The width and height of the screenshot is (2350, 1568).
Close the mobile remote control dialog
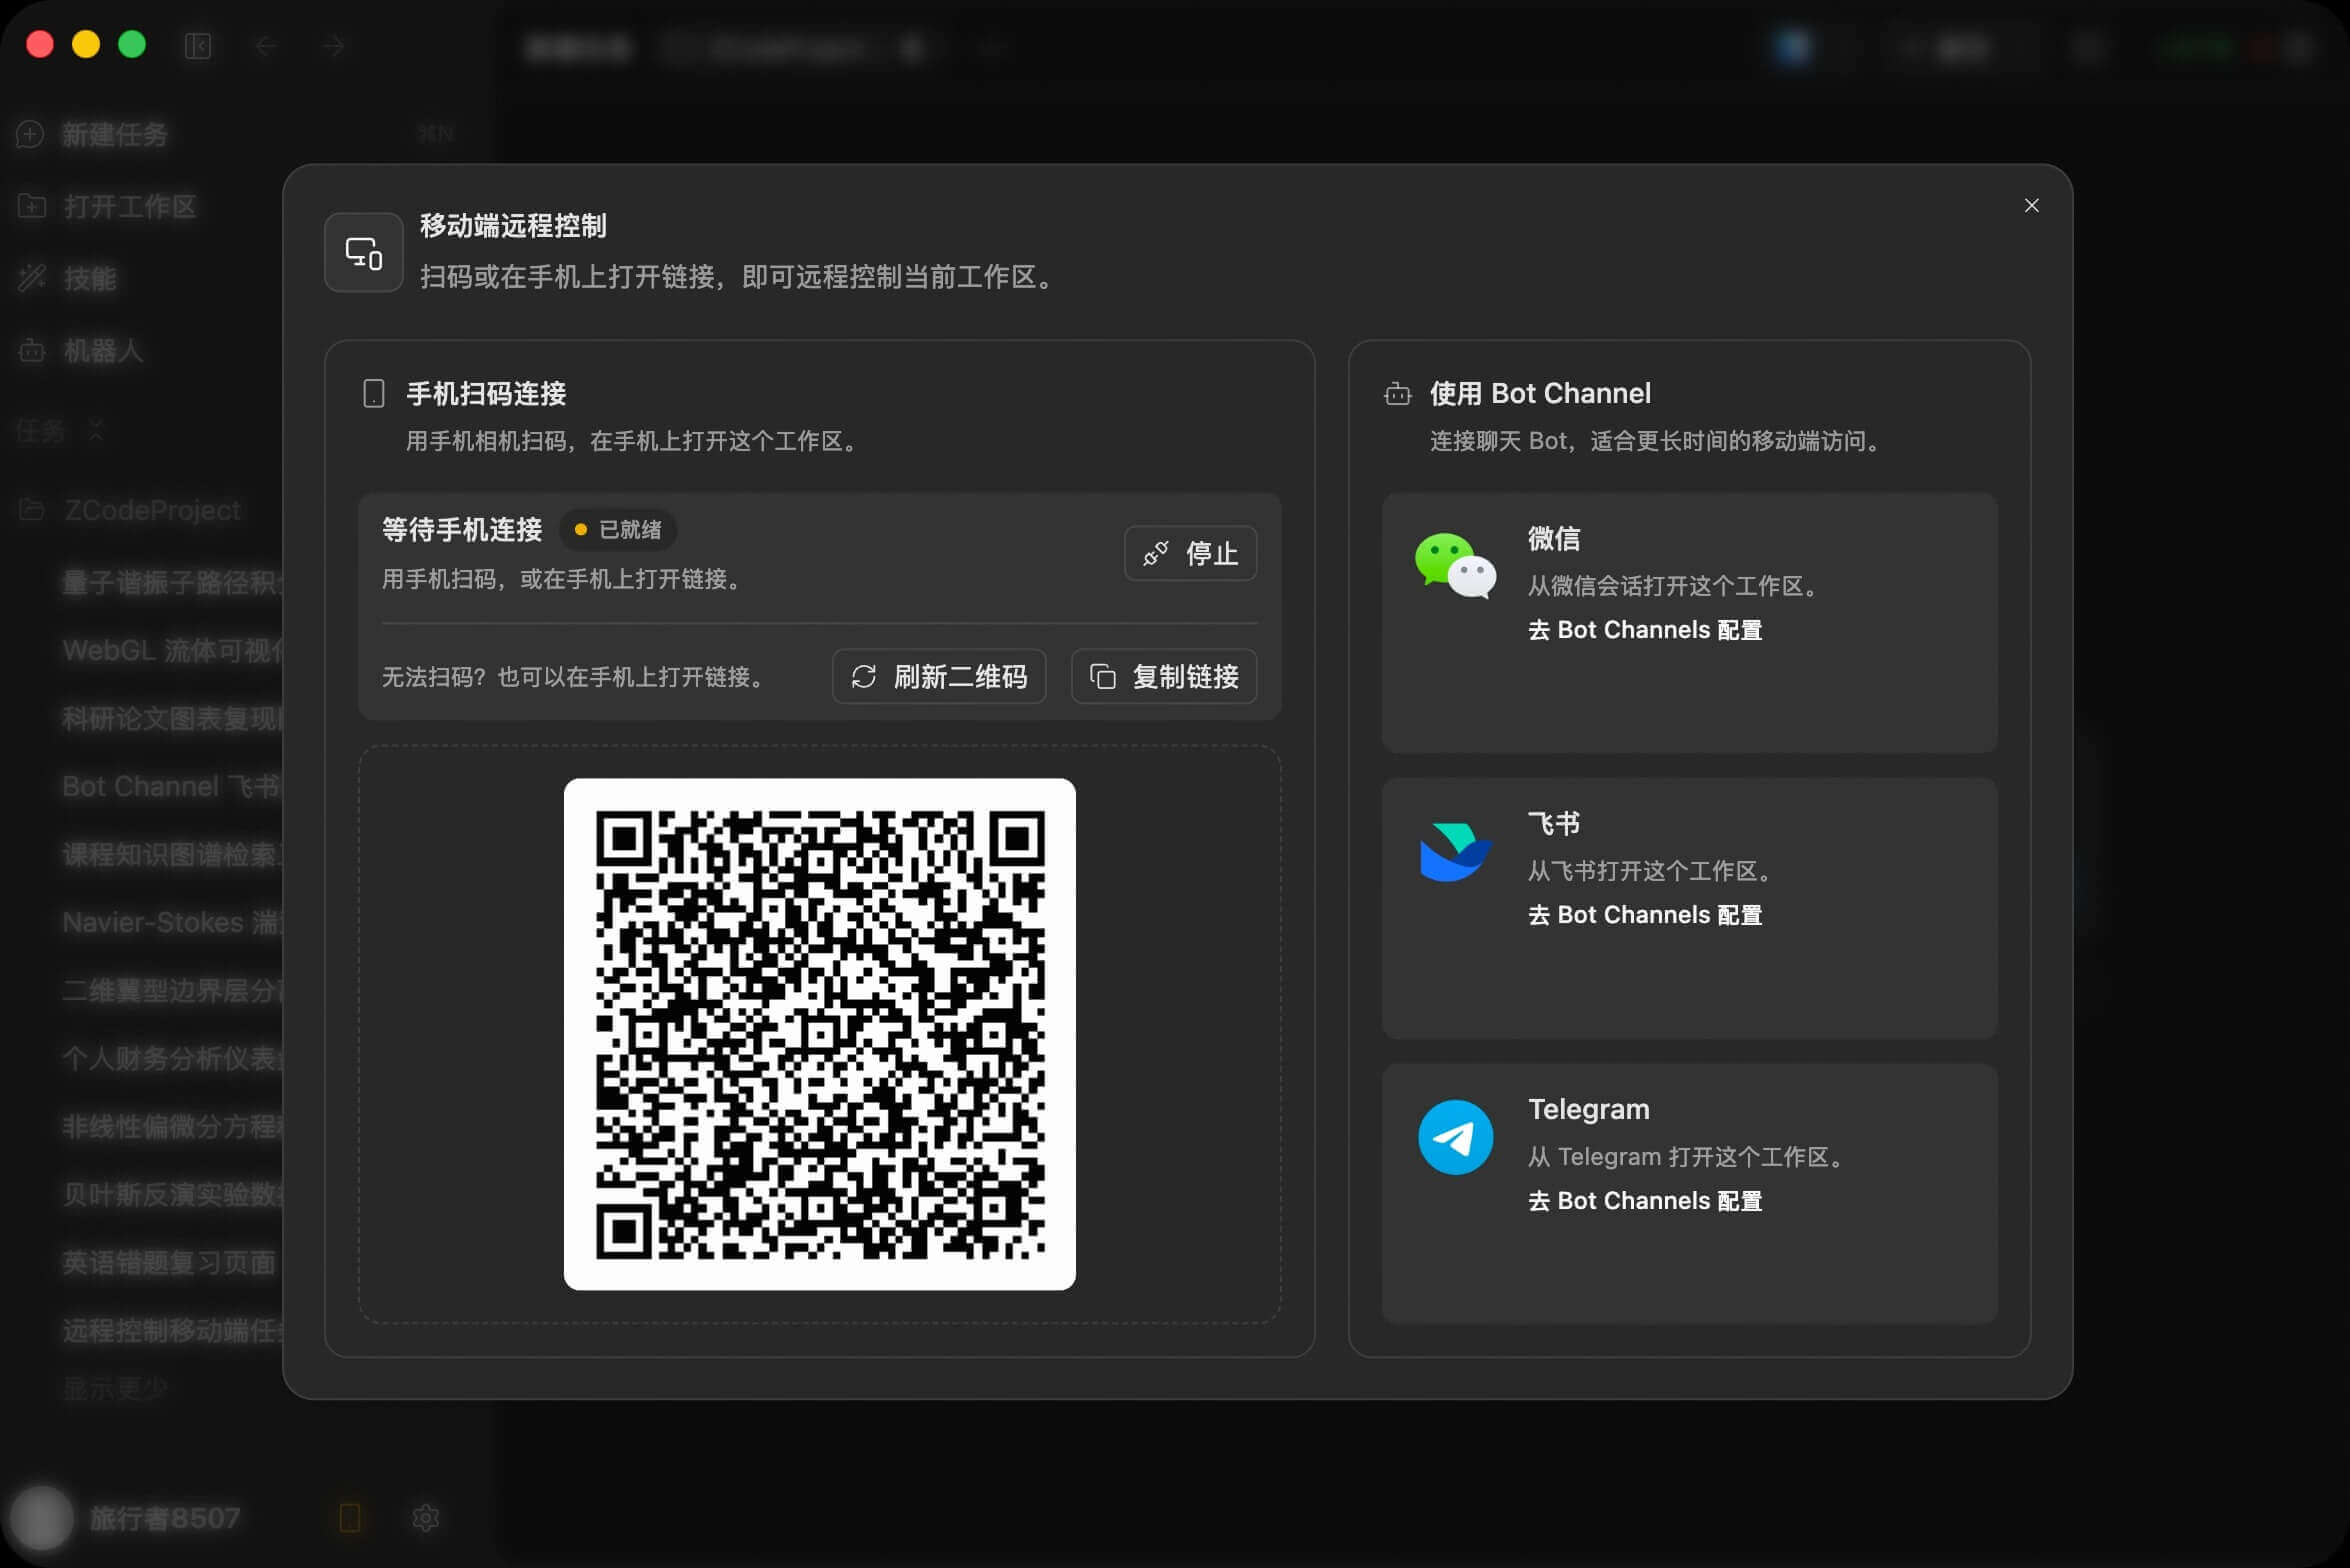click(x=2031, y=206)
